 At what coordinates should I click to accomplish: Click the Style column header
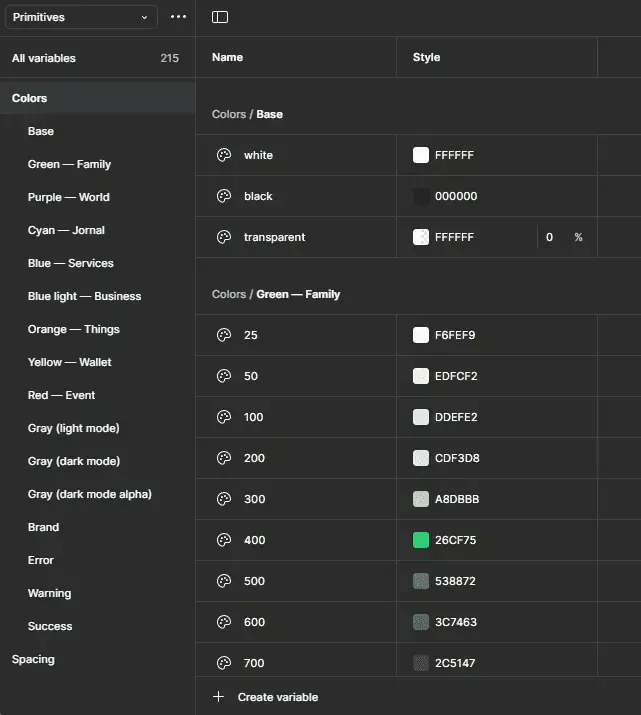(426, 57)
